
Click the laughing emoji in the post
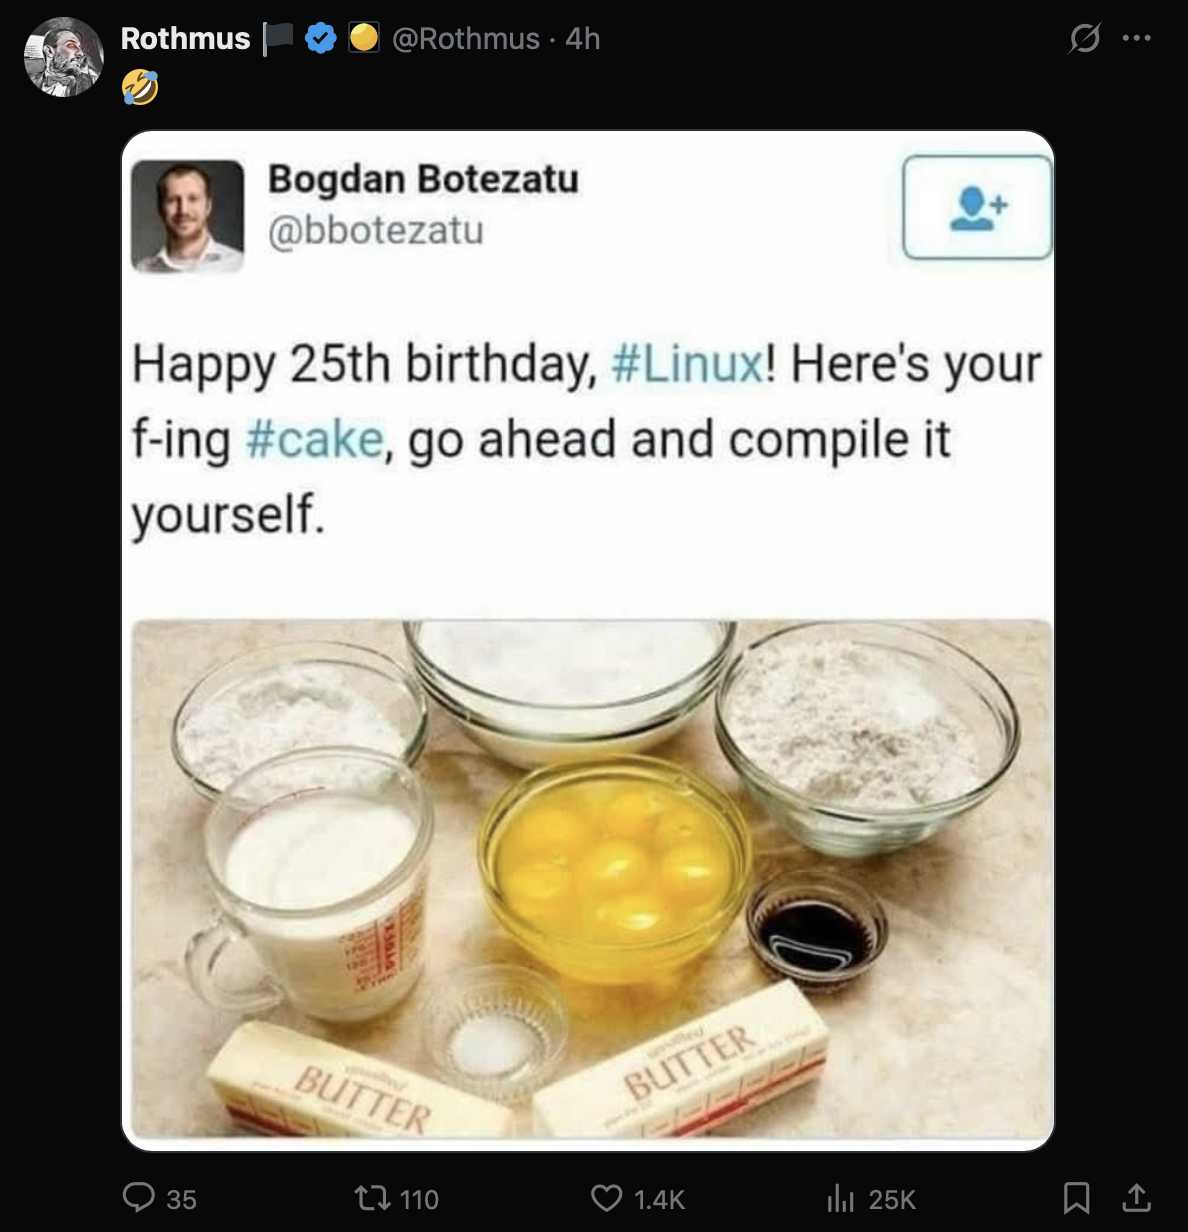140,88
